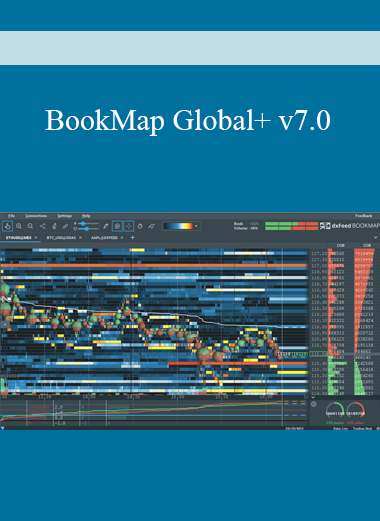Click price level 117.00 in ladder
380x521 pixels.
coord(319,266)
